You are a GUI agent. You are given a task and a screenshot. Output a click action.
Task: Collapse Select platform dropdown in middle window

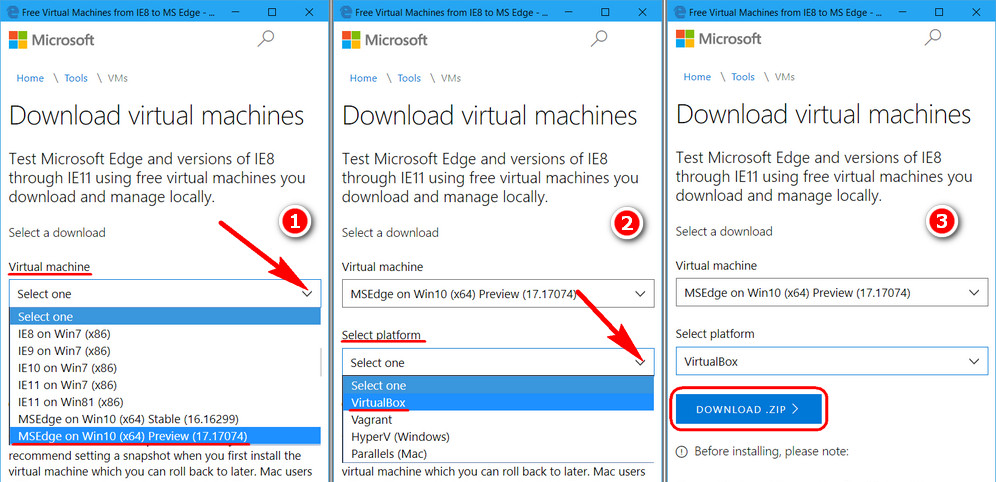click(498, 363)
